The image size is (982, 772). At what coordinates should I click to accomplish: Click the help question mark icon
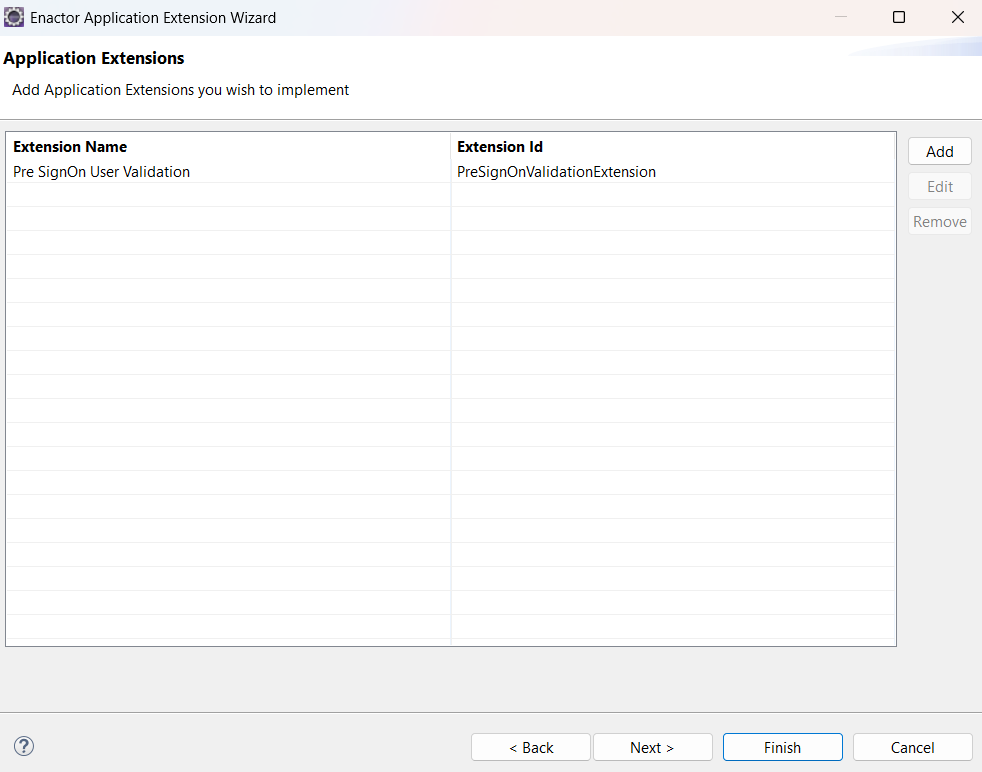(24, 746)
